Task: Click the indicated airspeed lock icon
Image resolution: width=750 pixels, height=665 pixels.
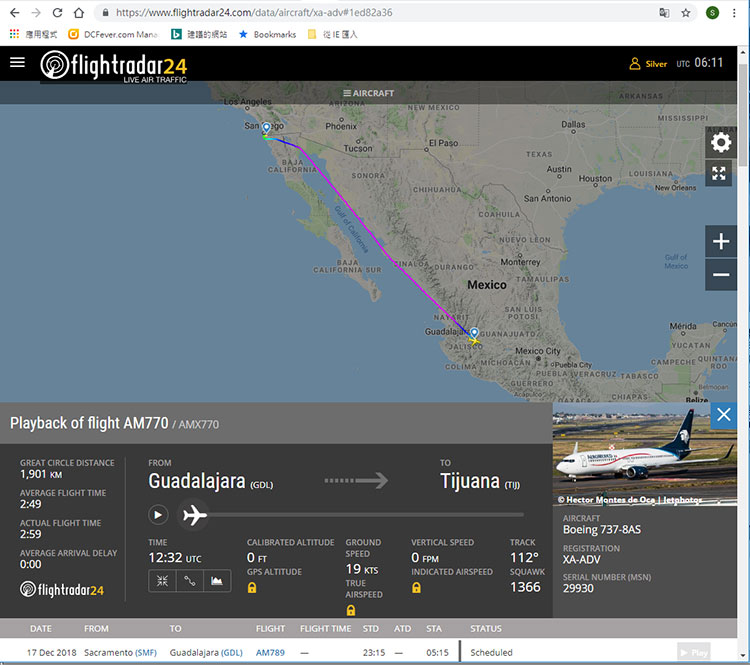Action: coord(417,587)
